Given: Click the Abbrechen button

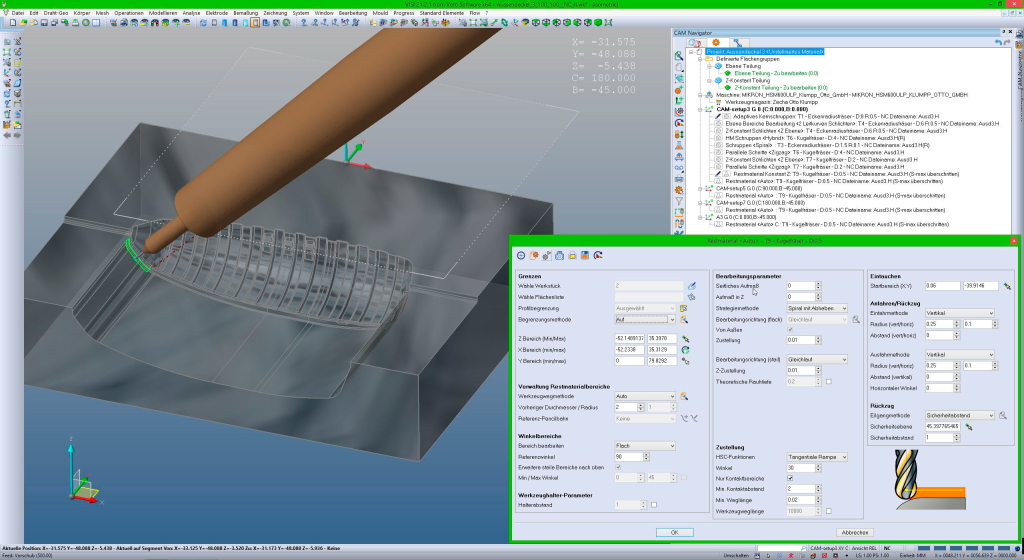Looking at the screenshot, I should coord(854,533).
